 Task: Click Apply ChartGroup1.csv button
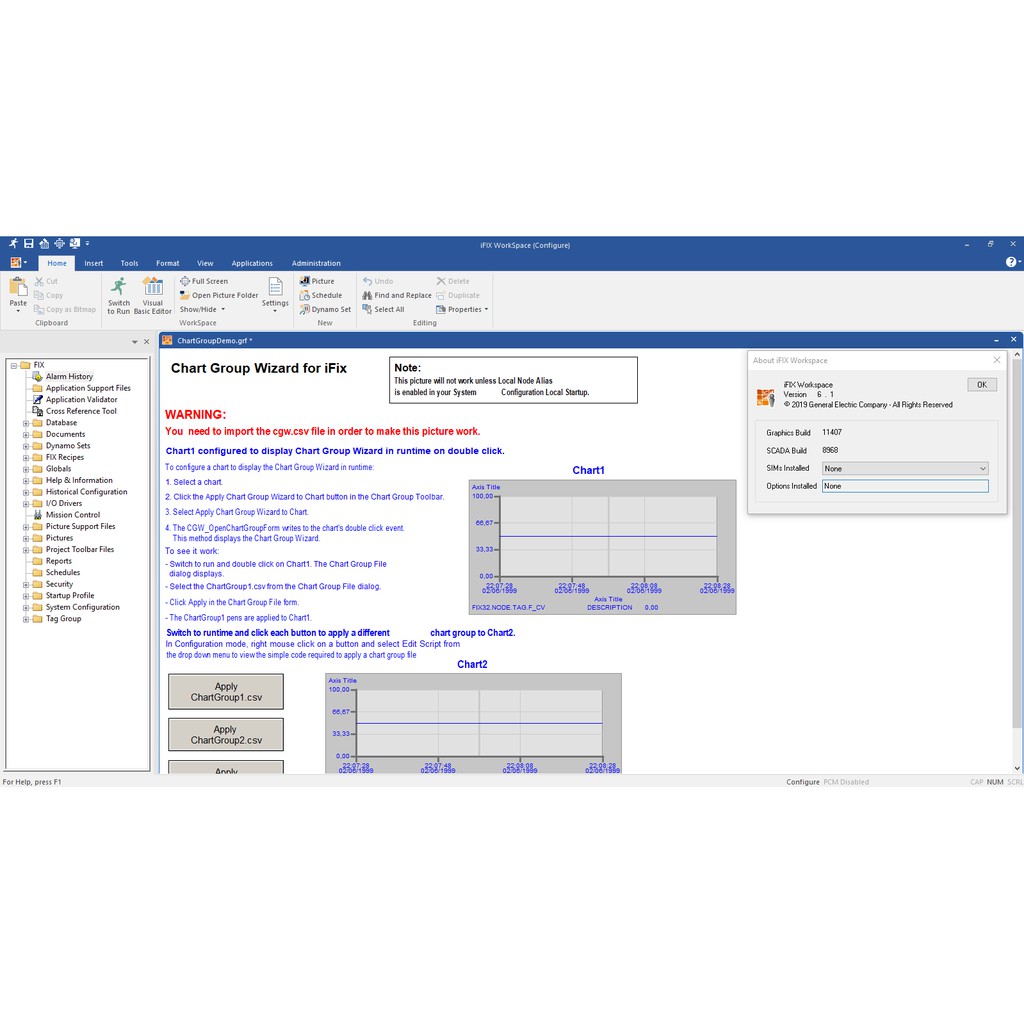(226, 692)
